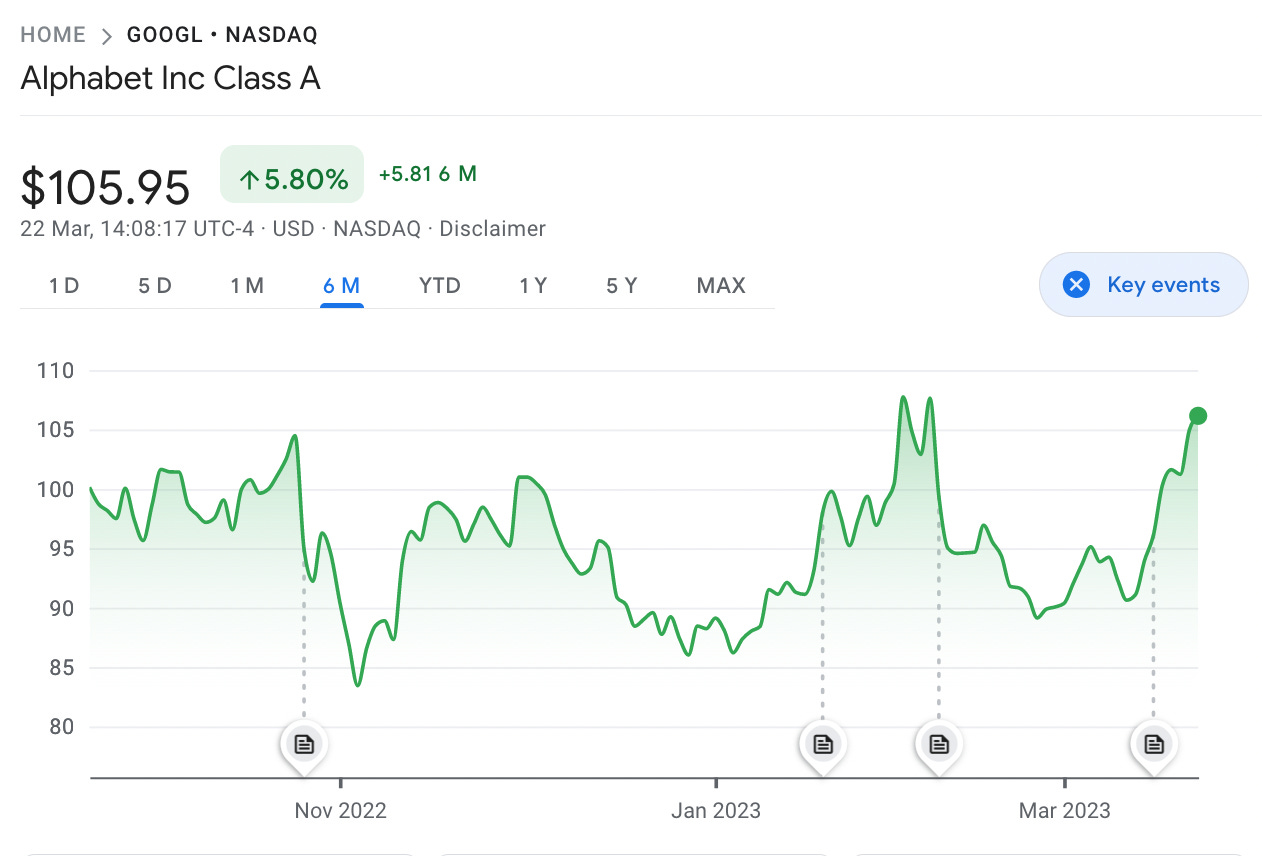Switch chart to 1D range

tap(64, 286)
